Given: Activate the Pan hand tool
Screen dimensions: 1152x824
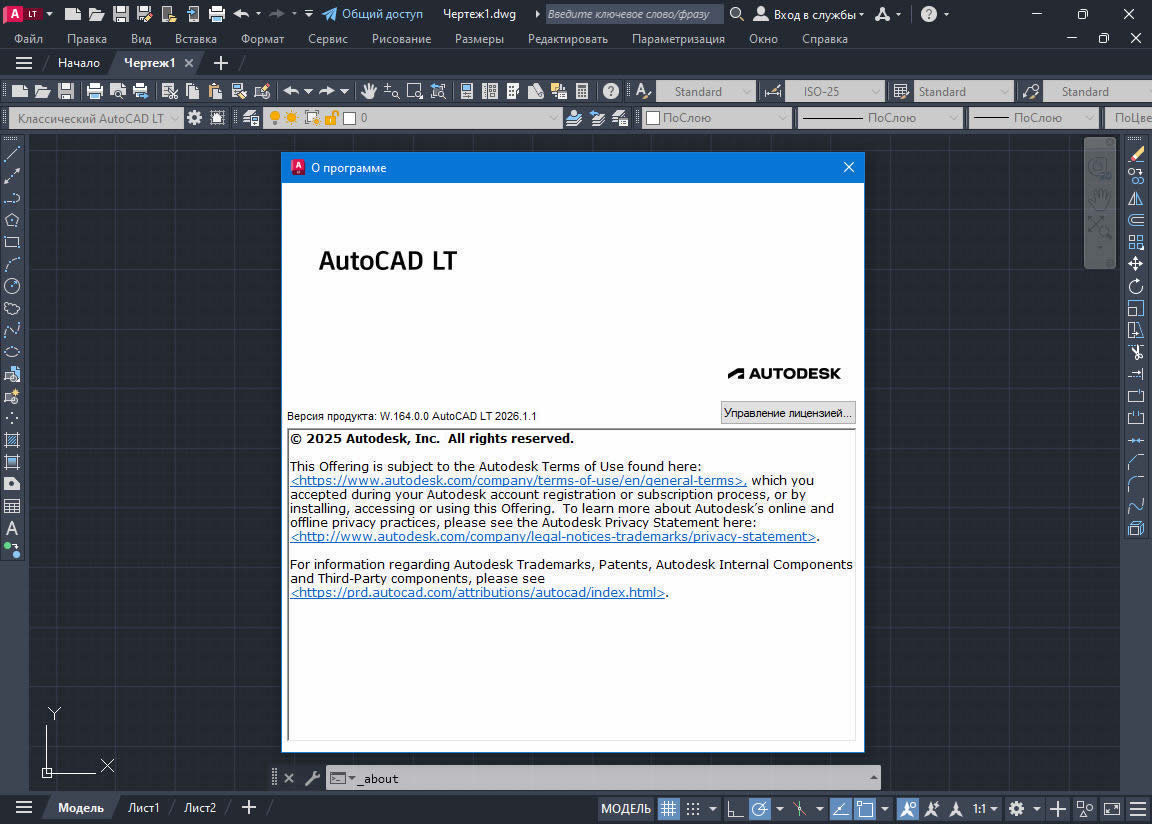Looking at the screenshot, I should point(368,91).
